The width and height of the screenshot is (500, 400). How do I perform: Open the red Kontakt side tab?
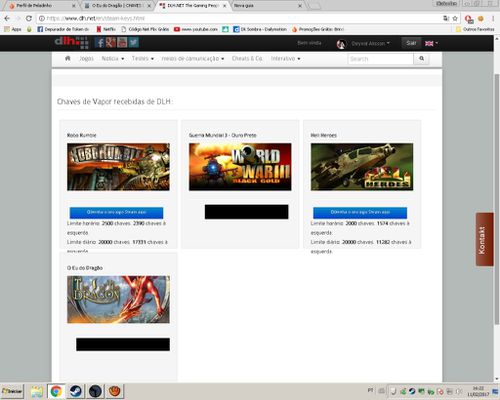tap(484, 239)
